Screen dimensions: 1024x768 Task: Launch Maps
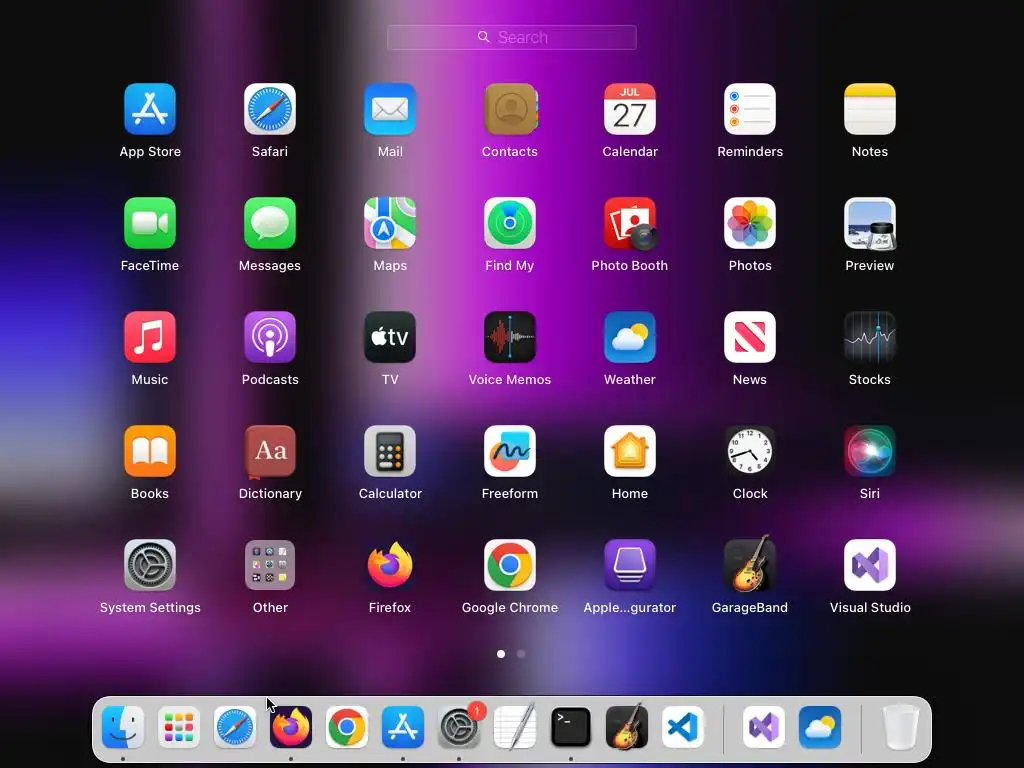pos(390,223)
